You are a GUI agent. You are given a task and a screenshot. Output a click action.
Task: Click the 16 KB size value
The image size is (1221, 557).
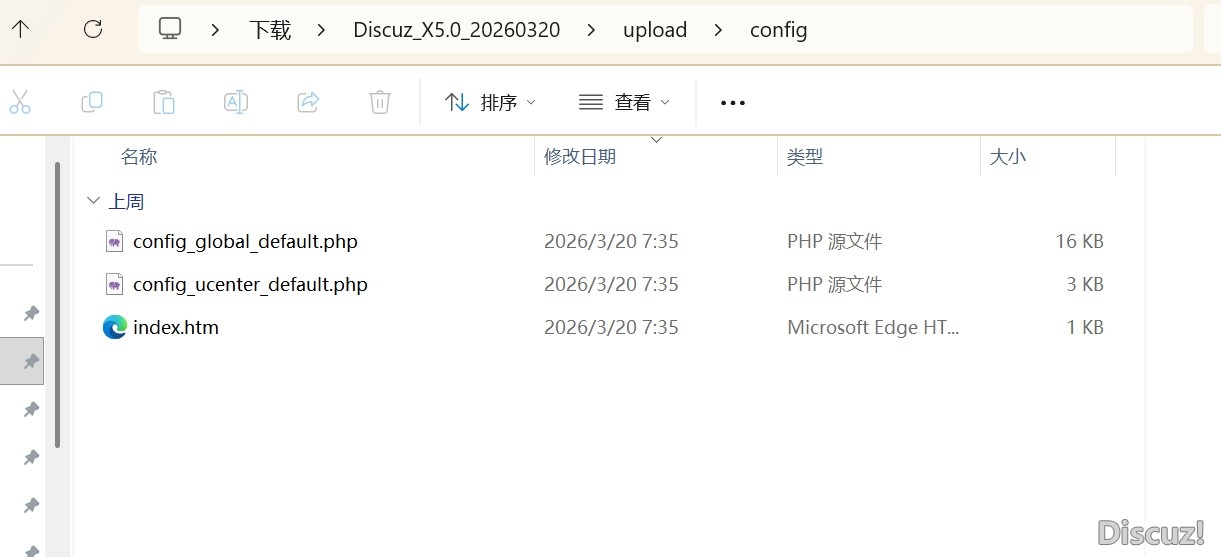[x=1079, y=241]
